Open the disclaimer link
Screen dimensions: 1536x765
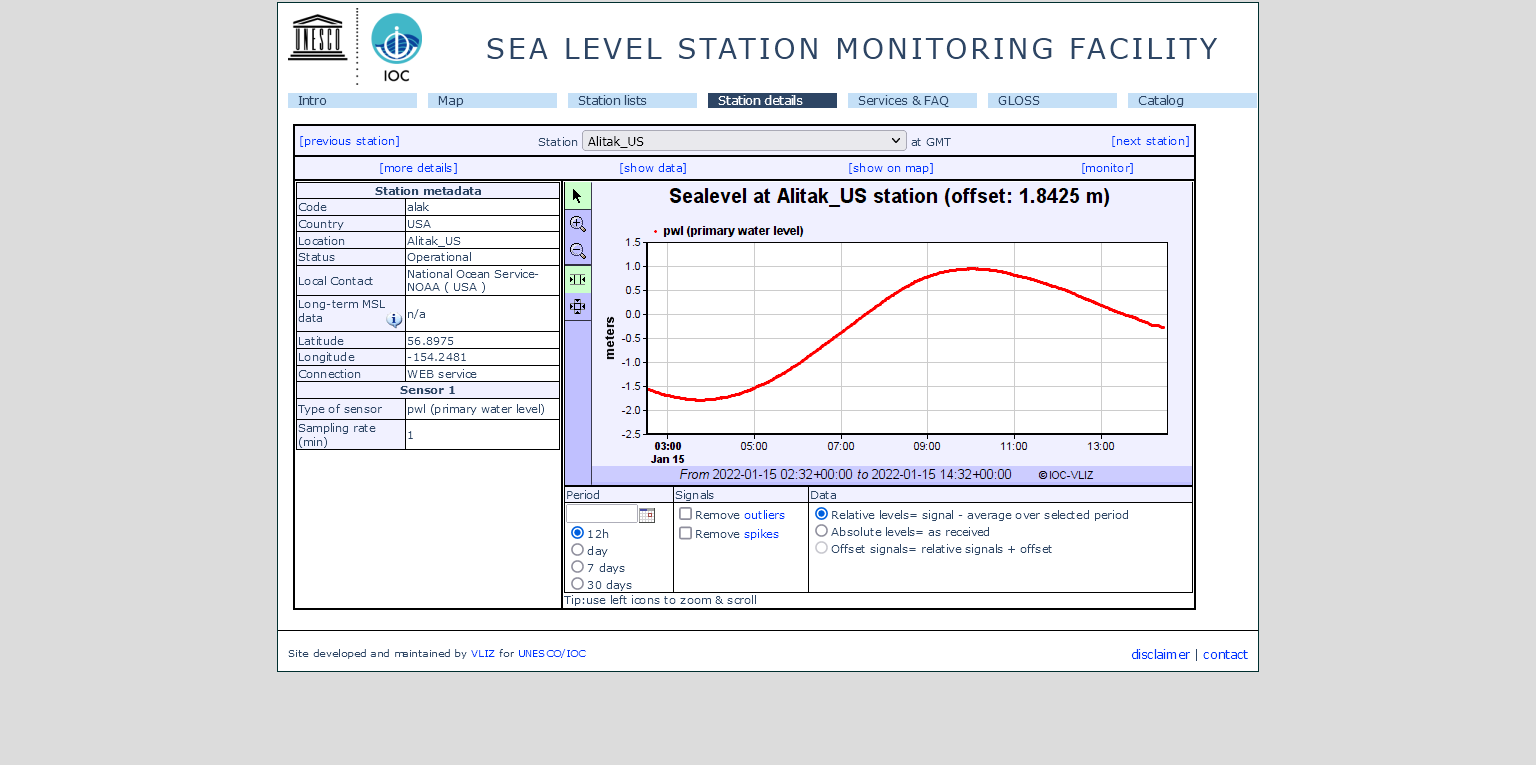coord(1160,655)
